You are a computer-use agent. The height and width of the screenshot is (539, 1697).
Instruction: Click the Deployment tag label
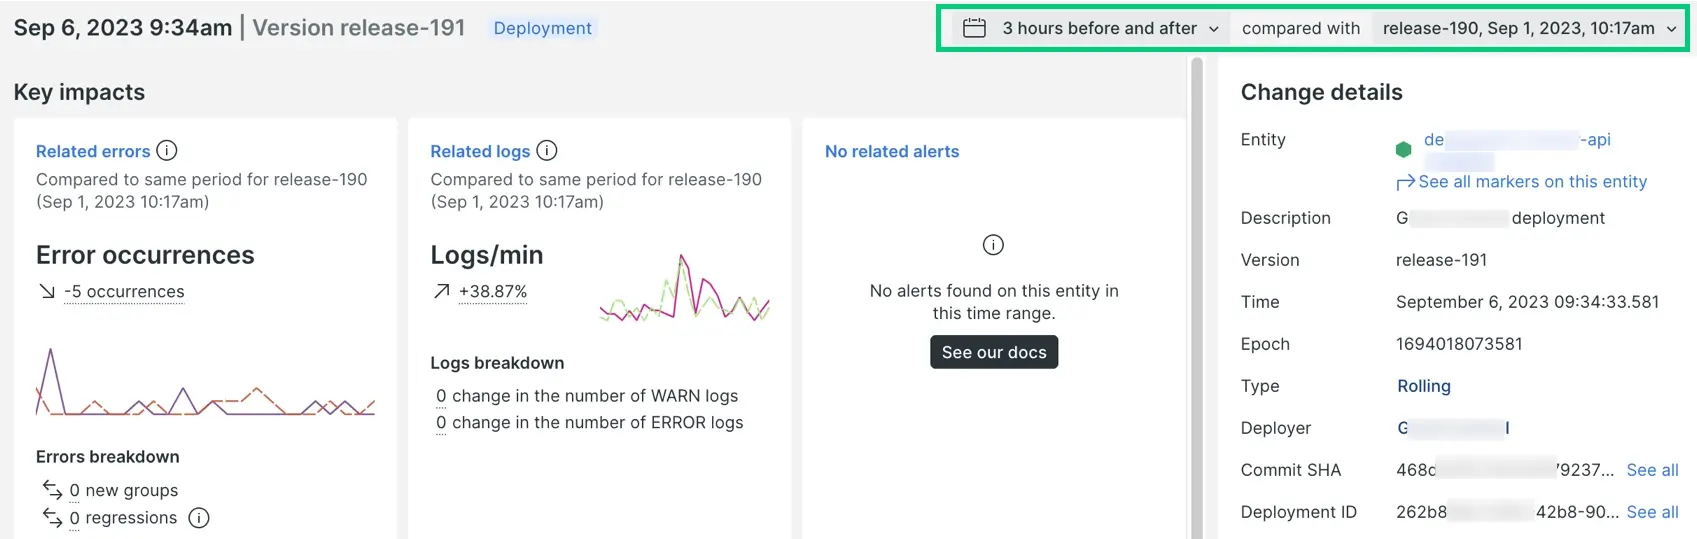542,28
